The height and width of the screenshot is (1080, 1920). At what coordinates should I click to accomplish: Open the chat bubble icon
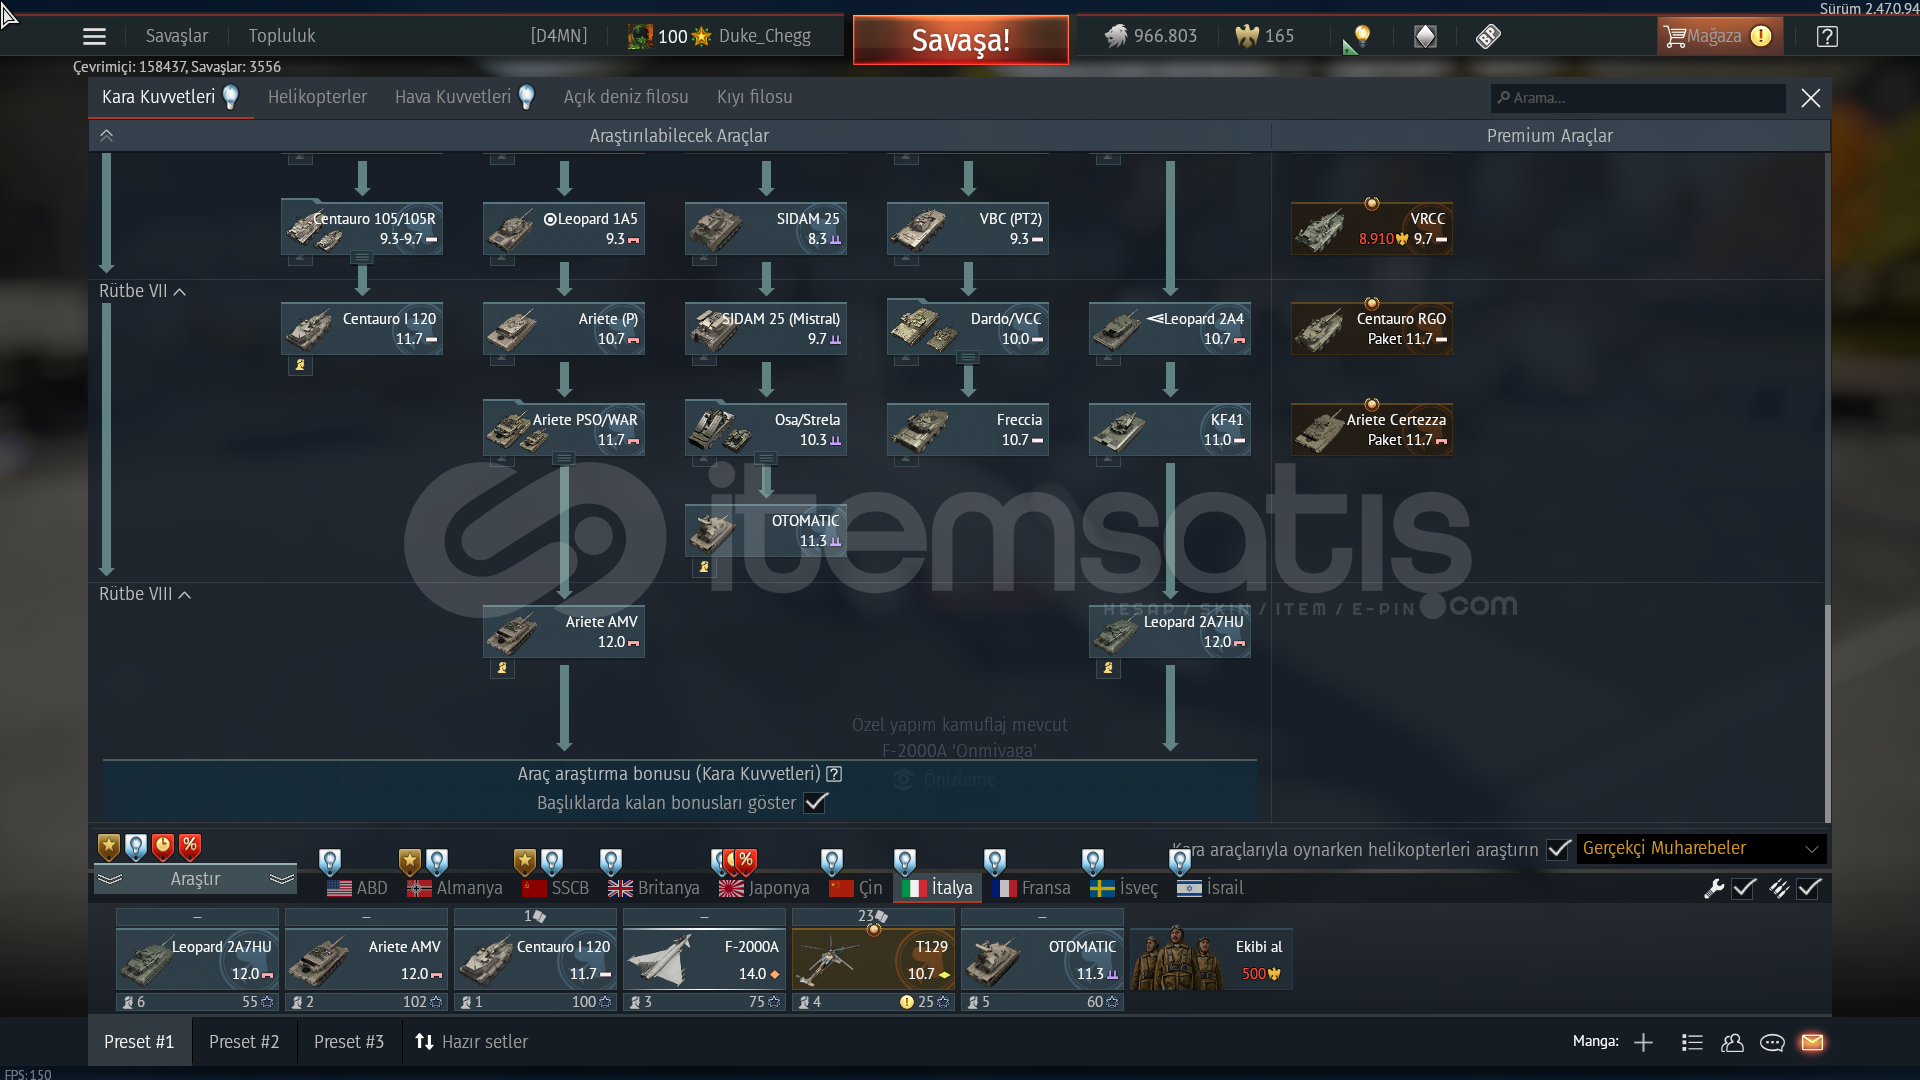pos(1772,1042)
